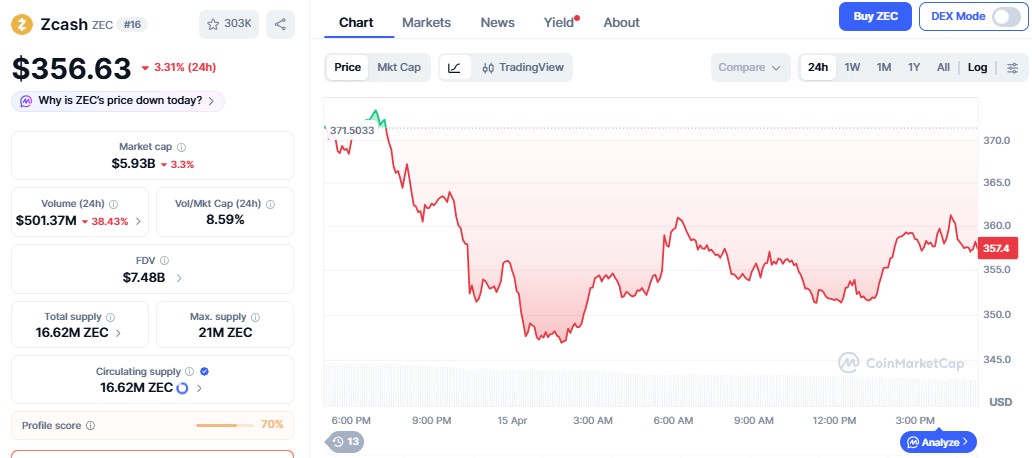Select the line chart icon

(455, 67)
